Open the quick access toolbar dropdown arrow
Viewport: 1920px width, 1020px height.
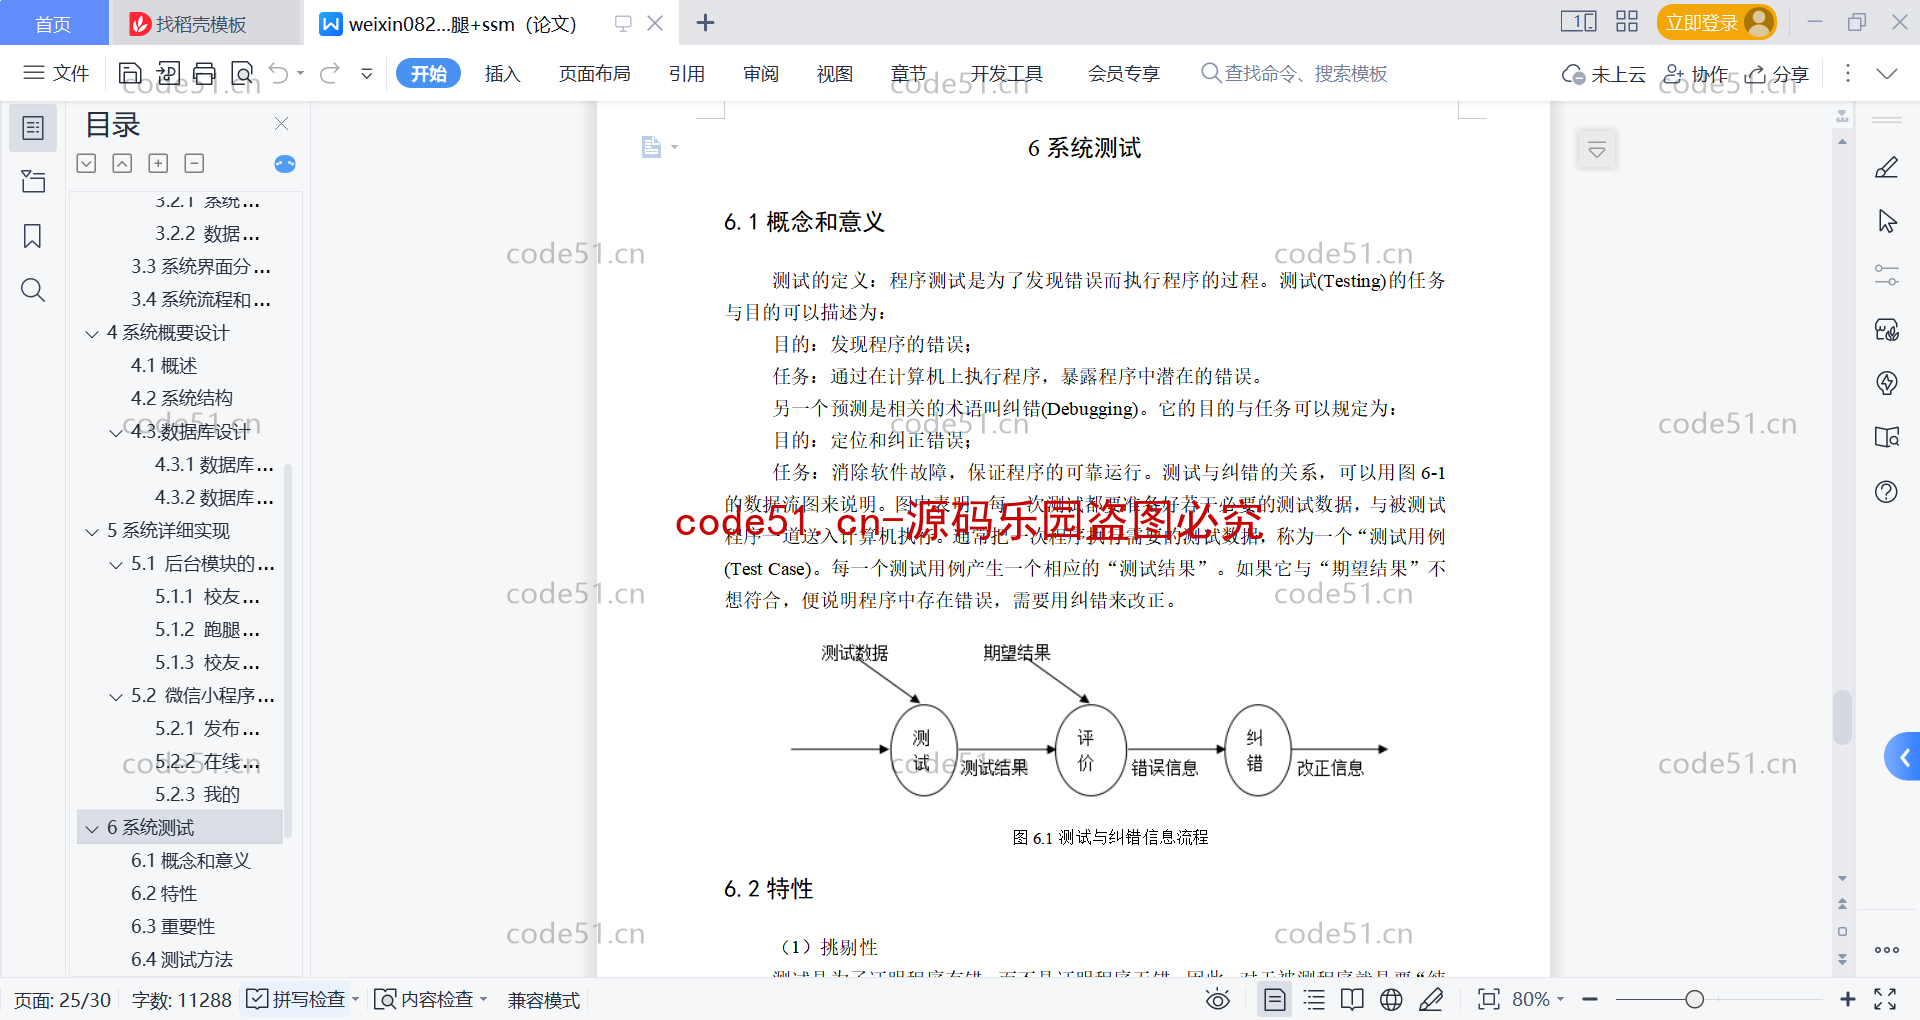[367, 73]
